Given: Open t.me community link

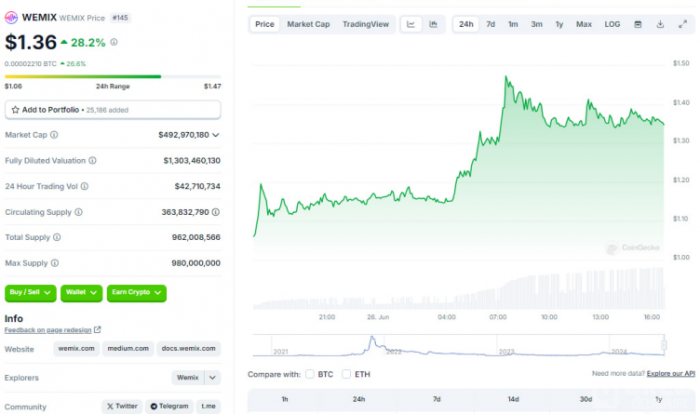Looking at the screenshot, I should coord(208,406).
